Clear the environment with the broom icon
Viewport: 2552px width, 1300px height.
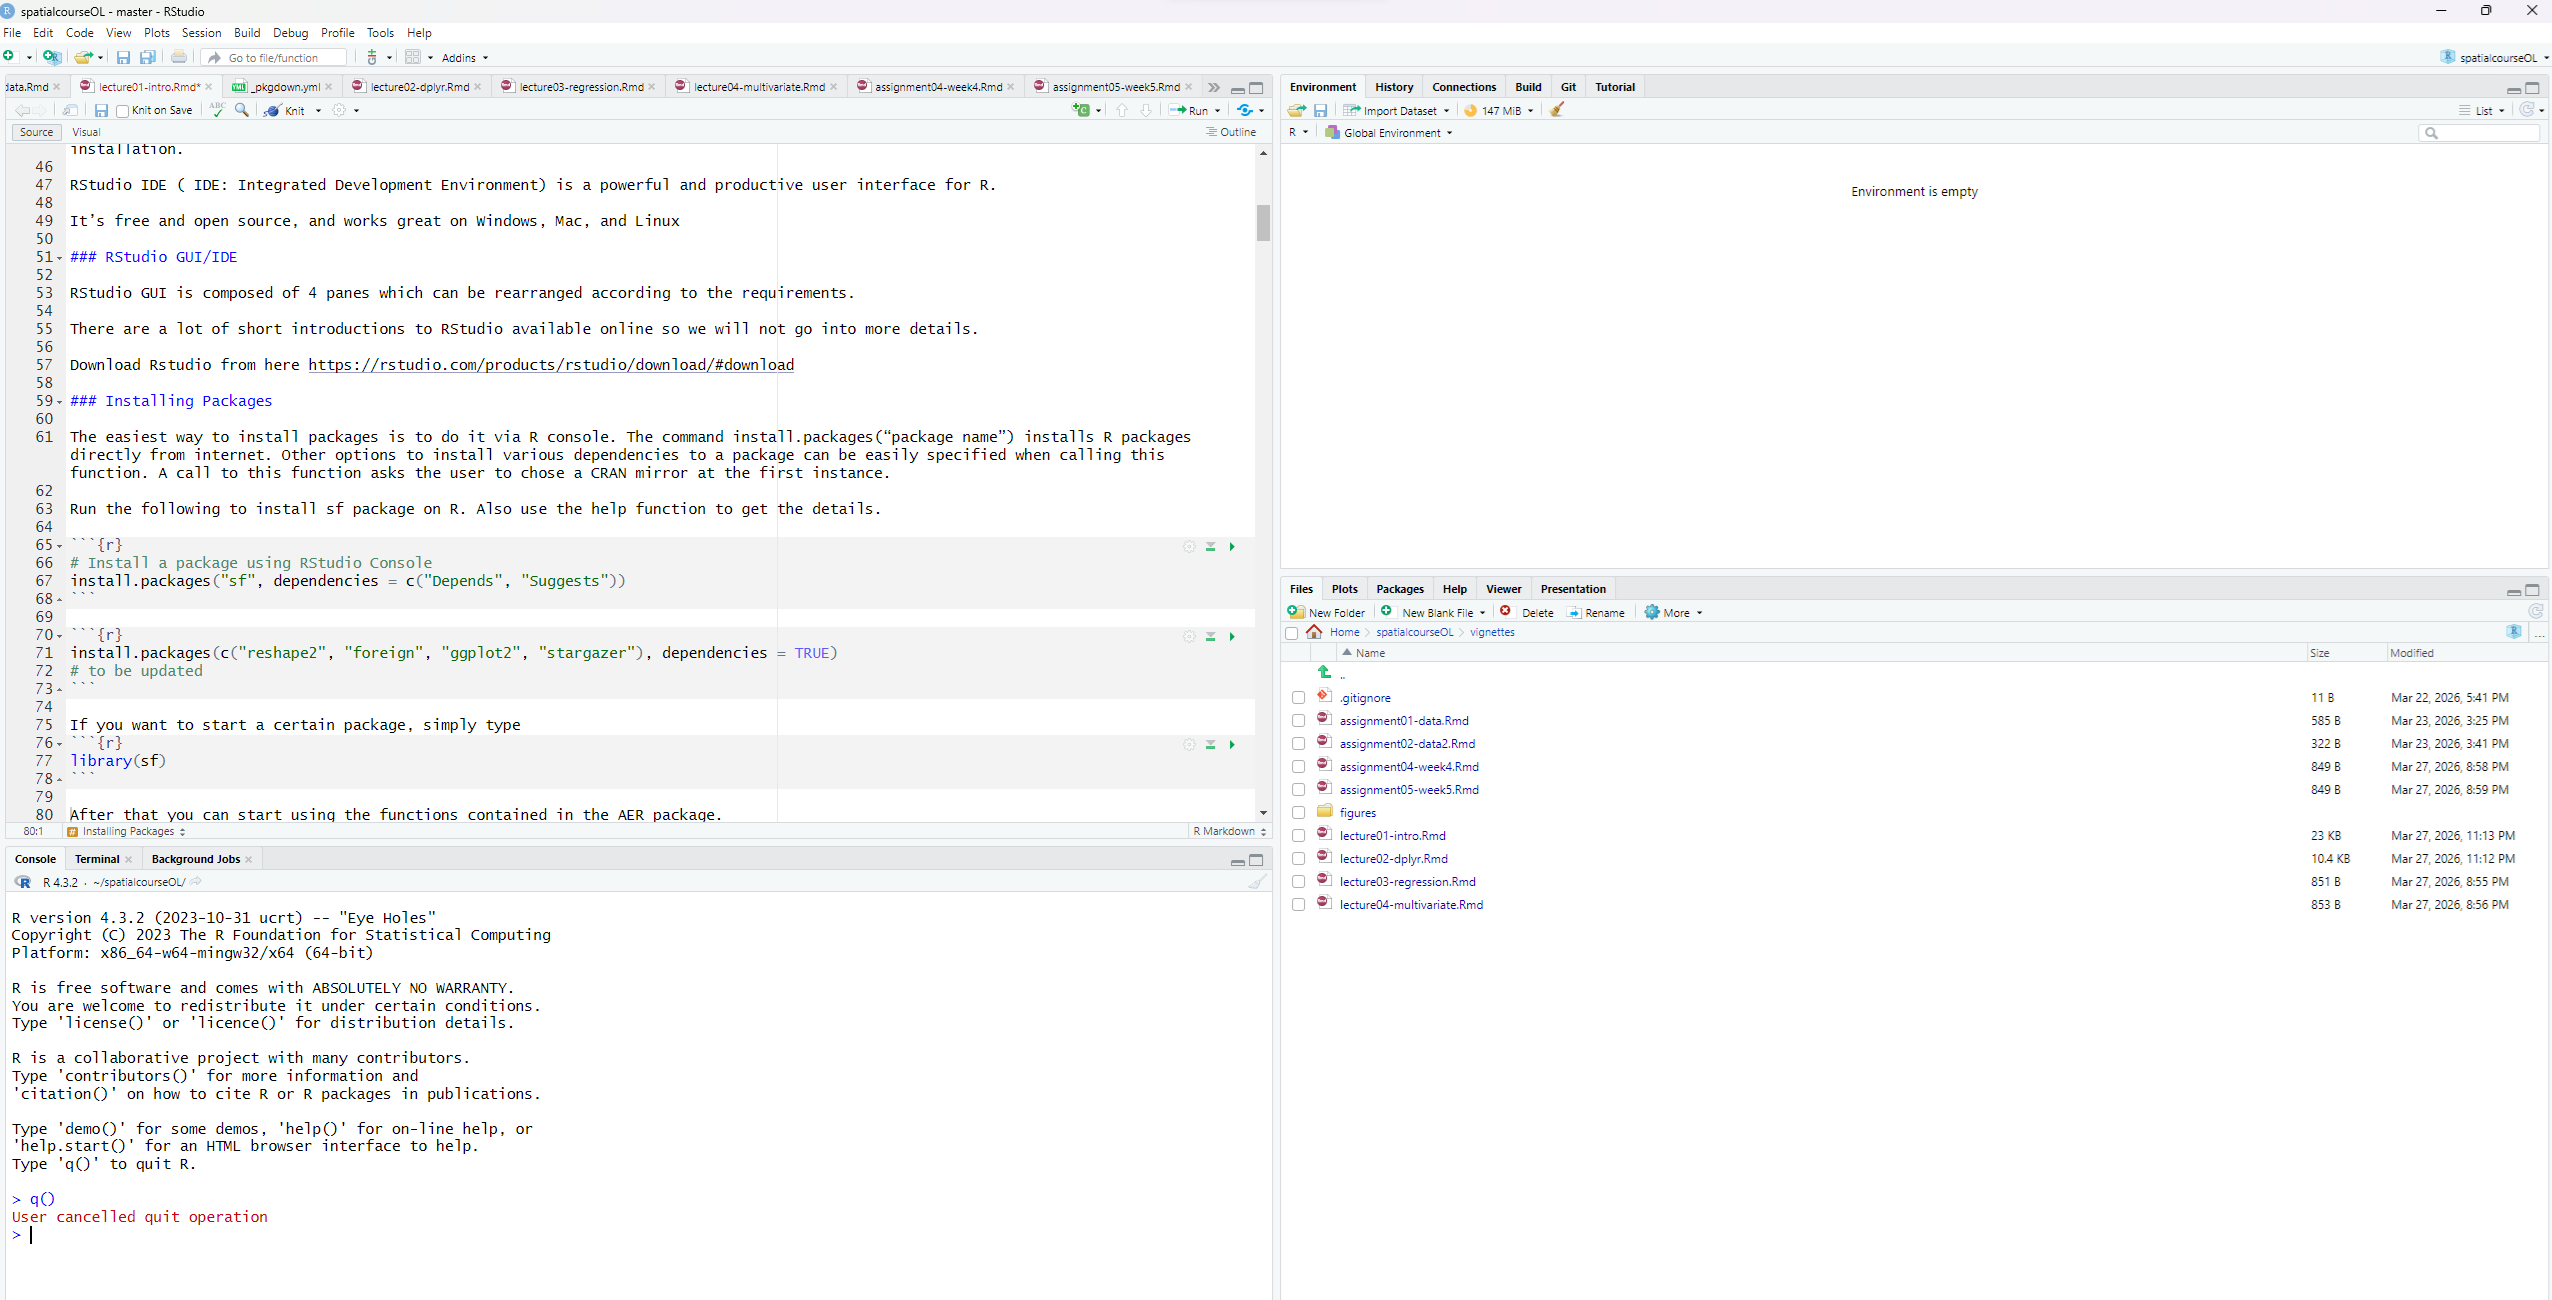click(1557, 110)
